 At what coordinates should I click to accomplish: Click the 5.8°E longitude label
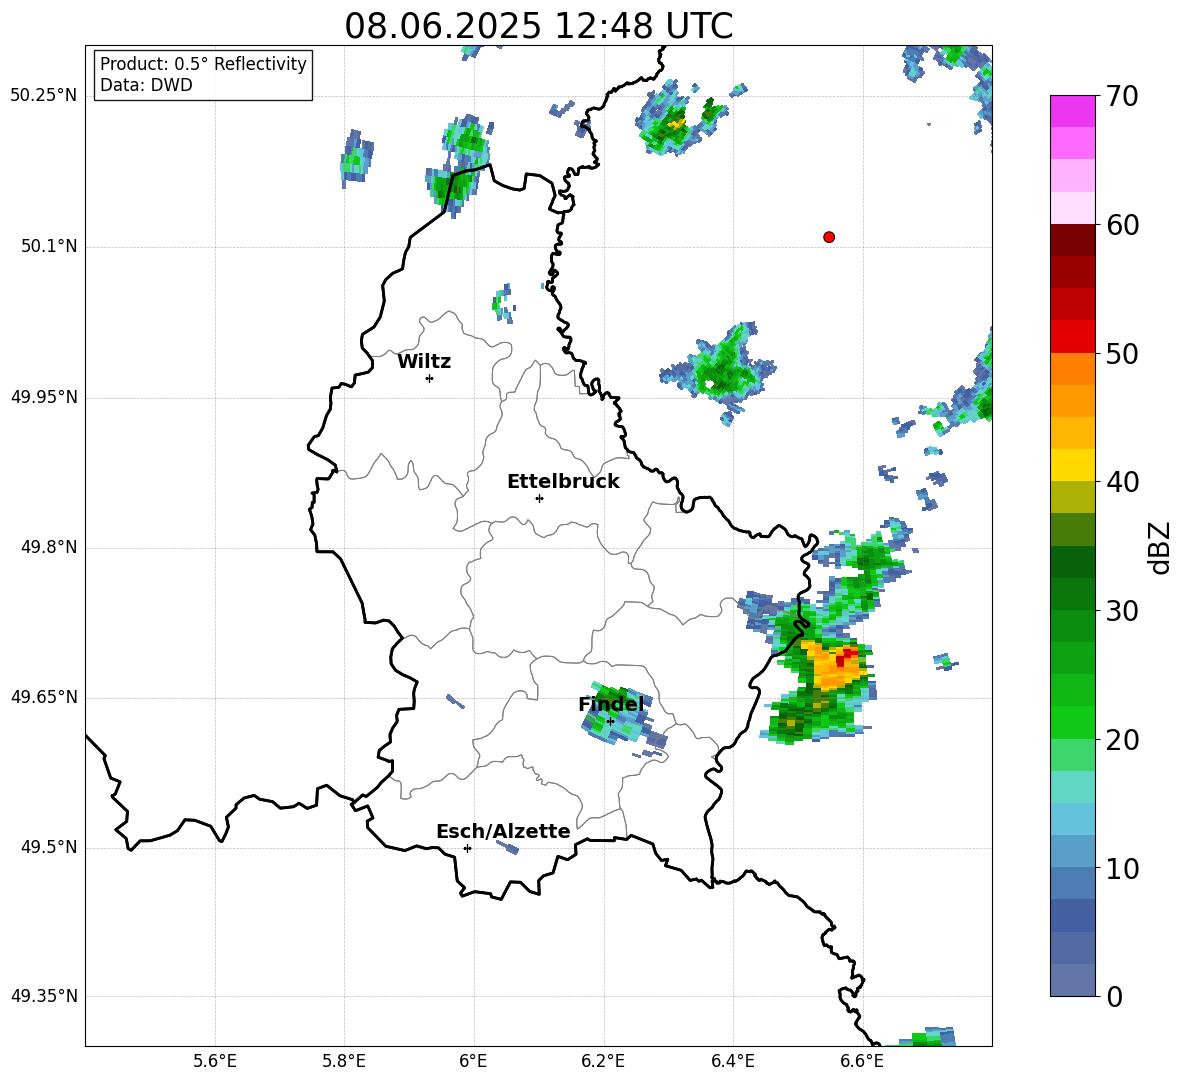(344, 1061)
